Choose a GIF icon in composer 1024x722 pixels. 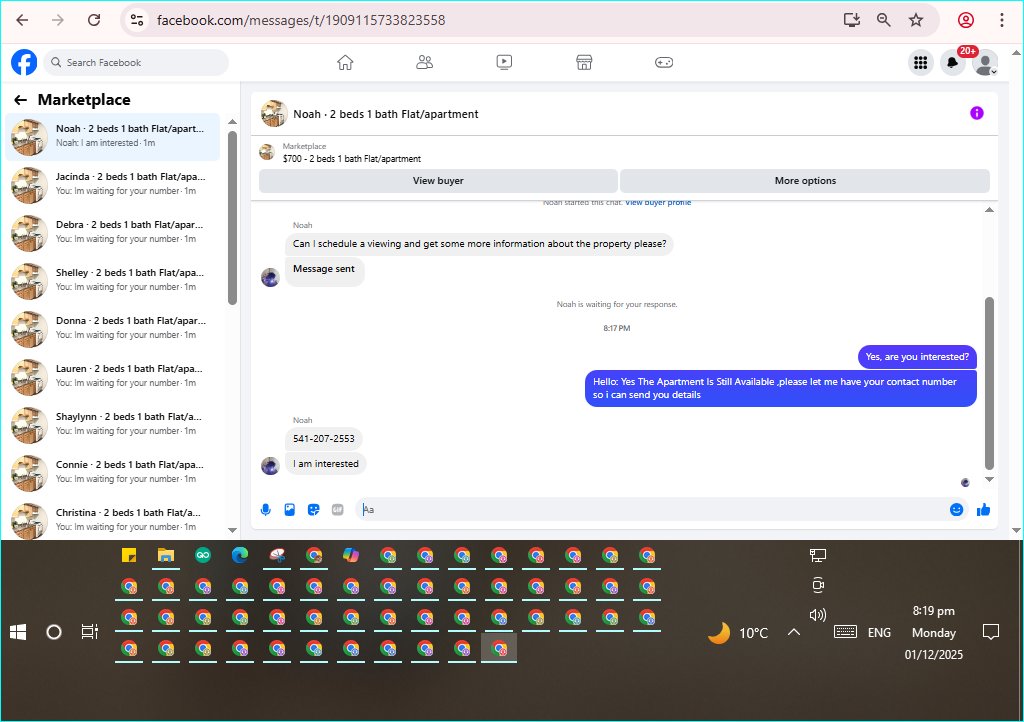(x=338, y=510)
